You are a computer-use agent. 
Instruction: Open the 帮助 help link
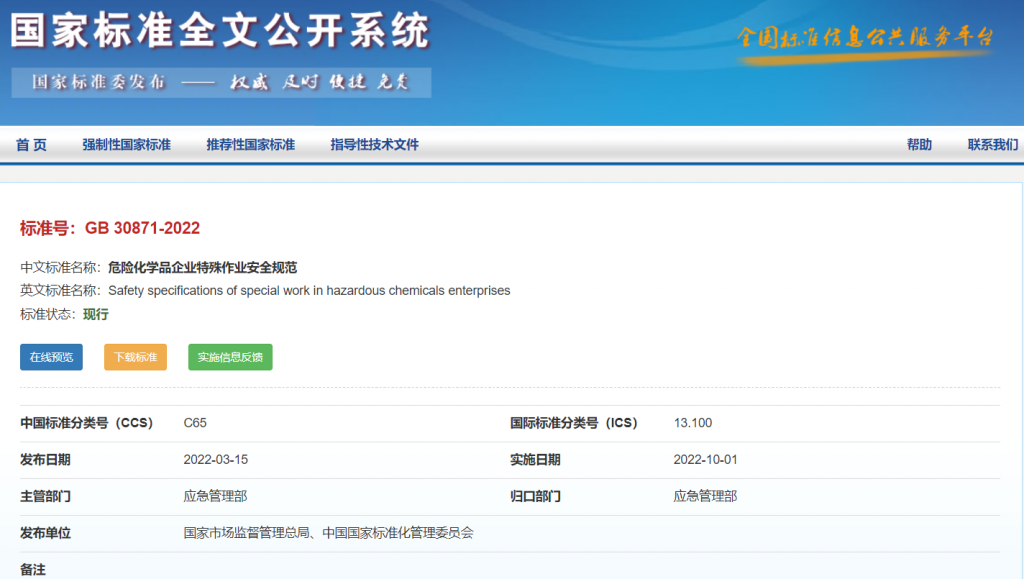pos(919,144)
